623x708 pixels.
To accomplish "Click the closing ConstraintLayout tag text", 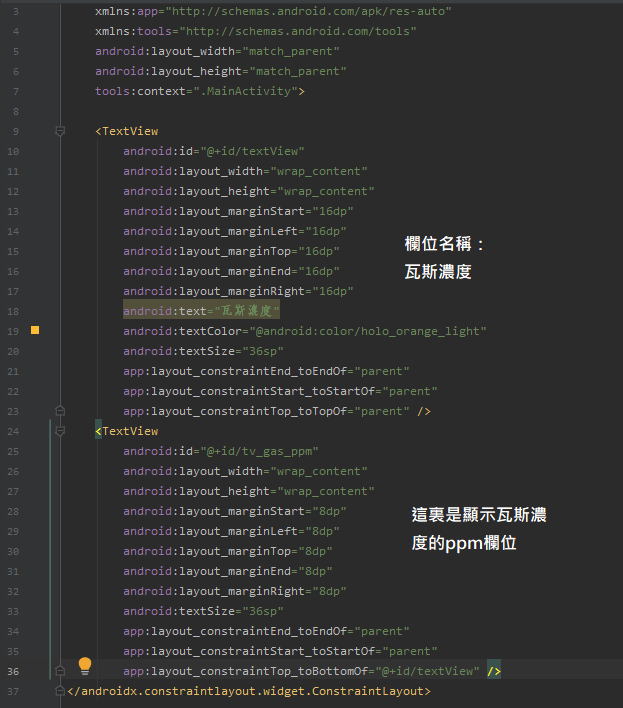I will pos(250,691).
